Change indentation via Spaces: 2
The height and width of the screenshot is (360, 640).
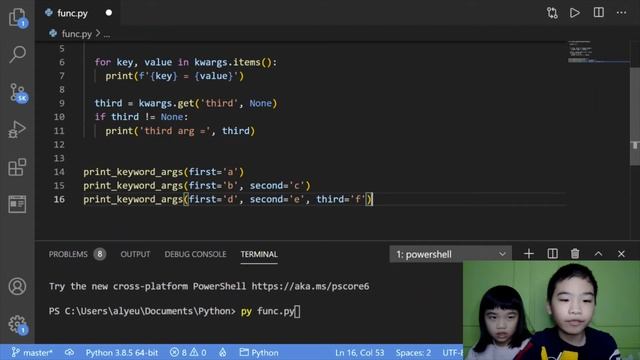point(413,353)
